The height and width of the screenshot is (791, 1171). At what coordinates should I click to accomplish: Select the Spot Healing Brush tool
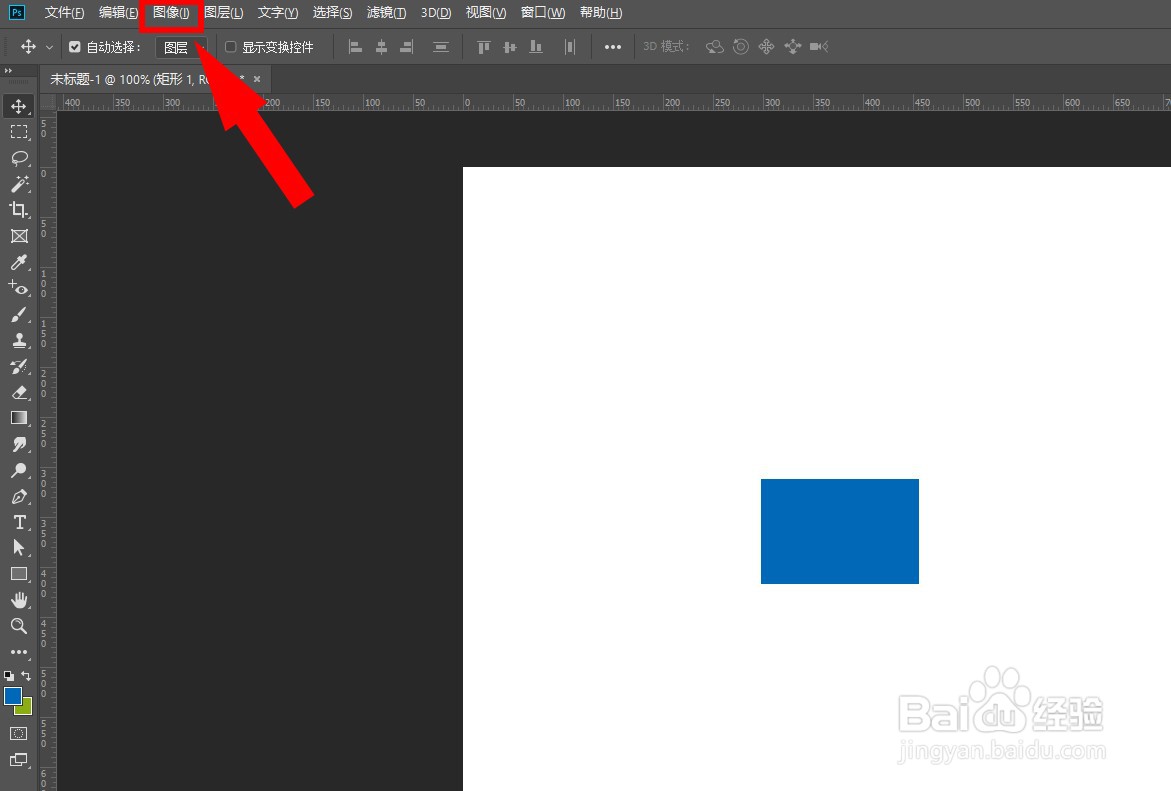pyautogui.click(x=19, y=288)
